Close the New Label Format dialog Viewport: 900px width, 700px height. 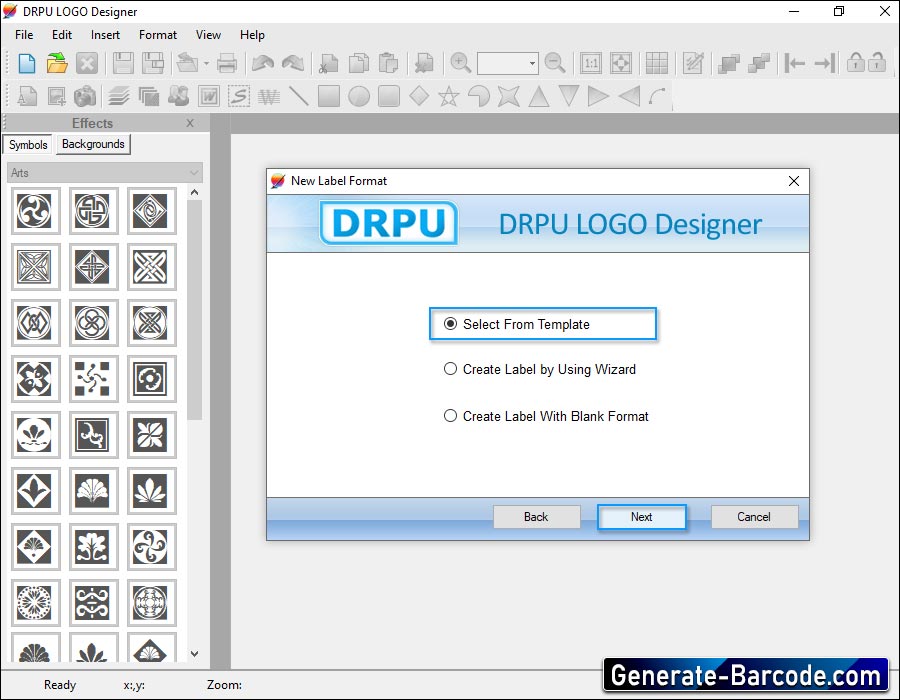[x=794, y=181]
